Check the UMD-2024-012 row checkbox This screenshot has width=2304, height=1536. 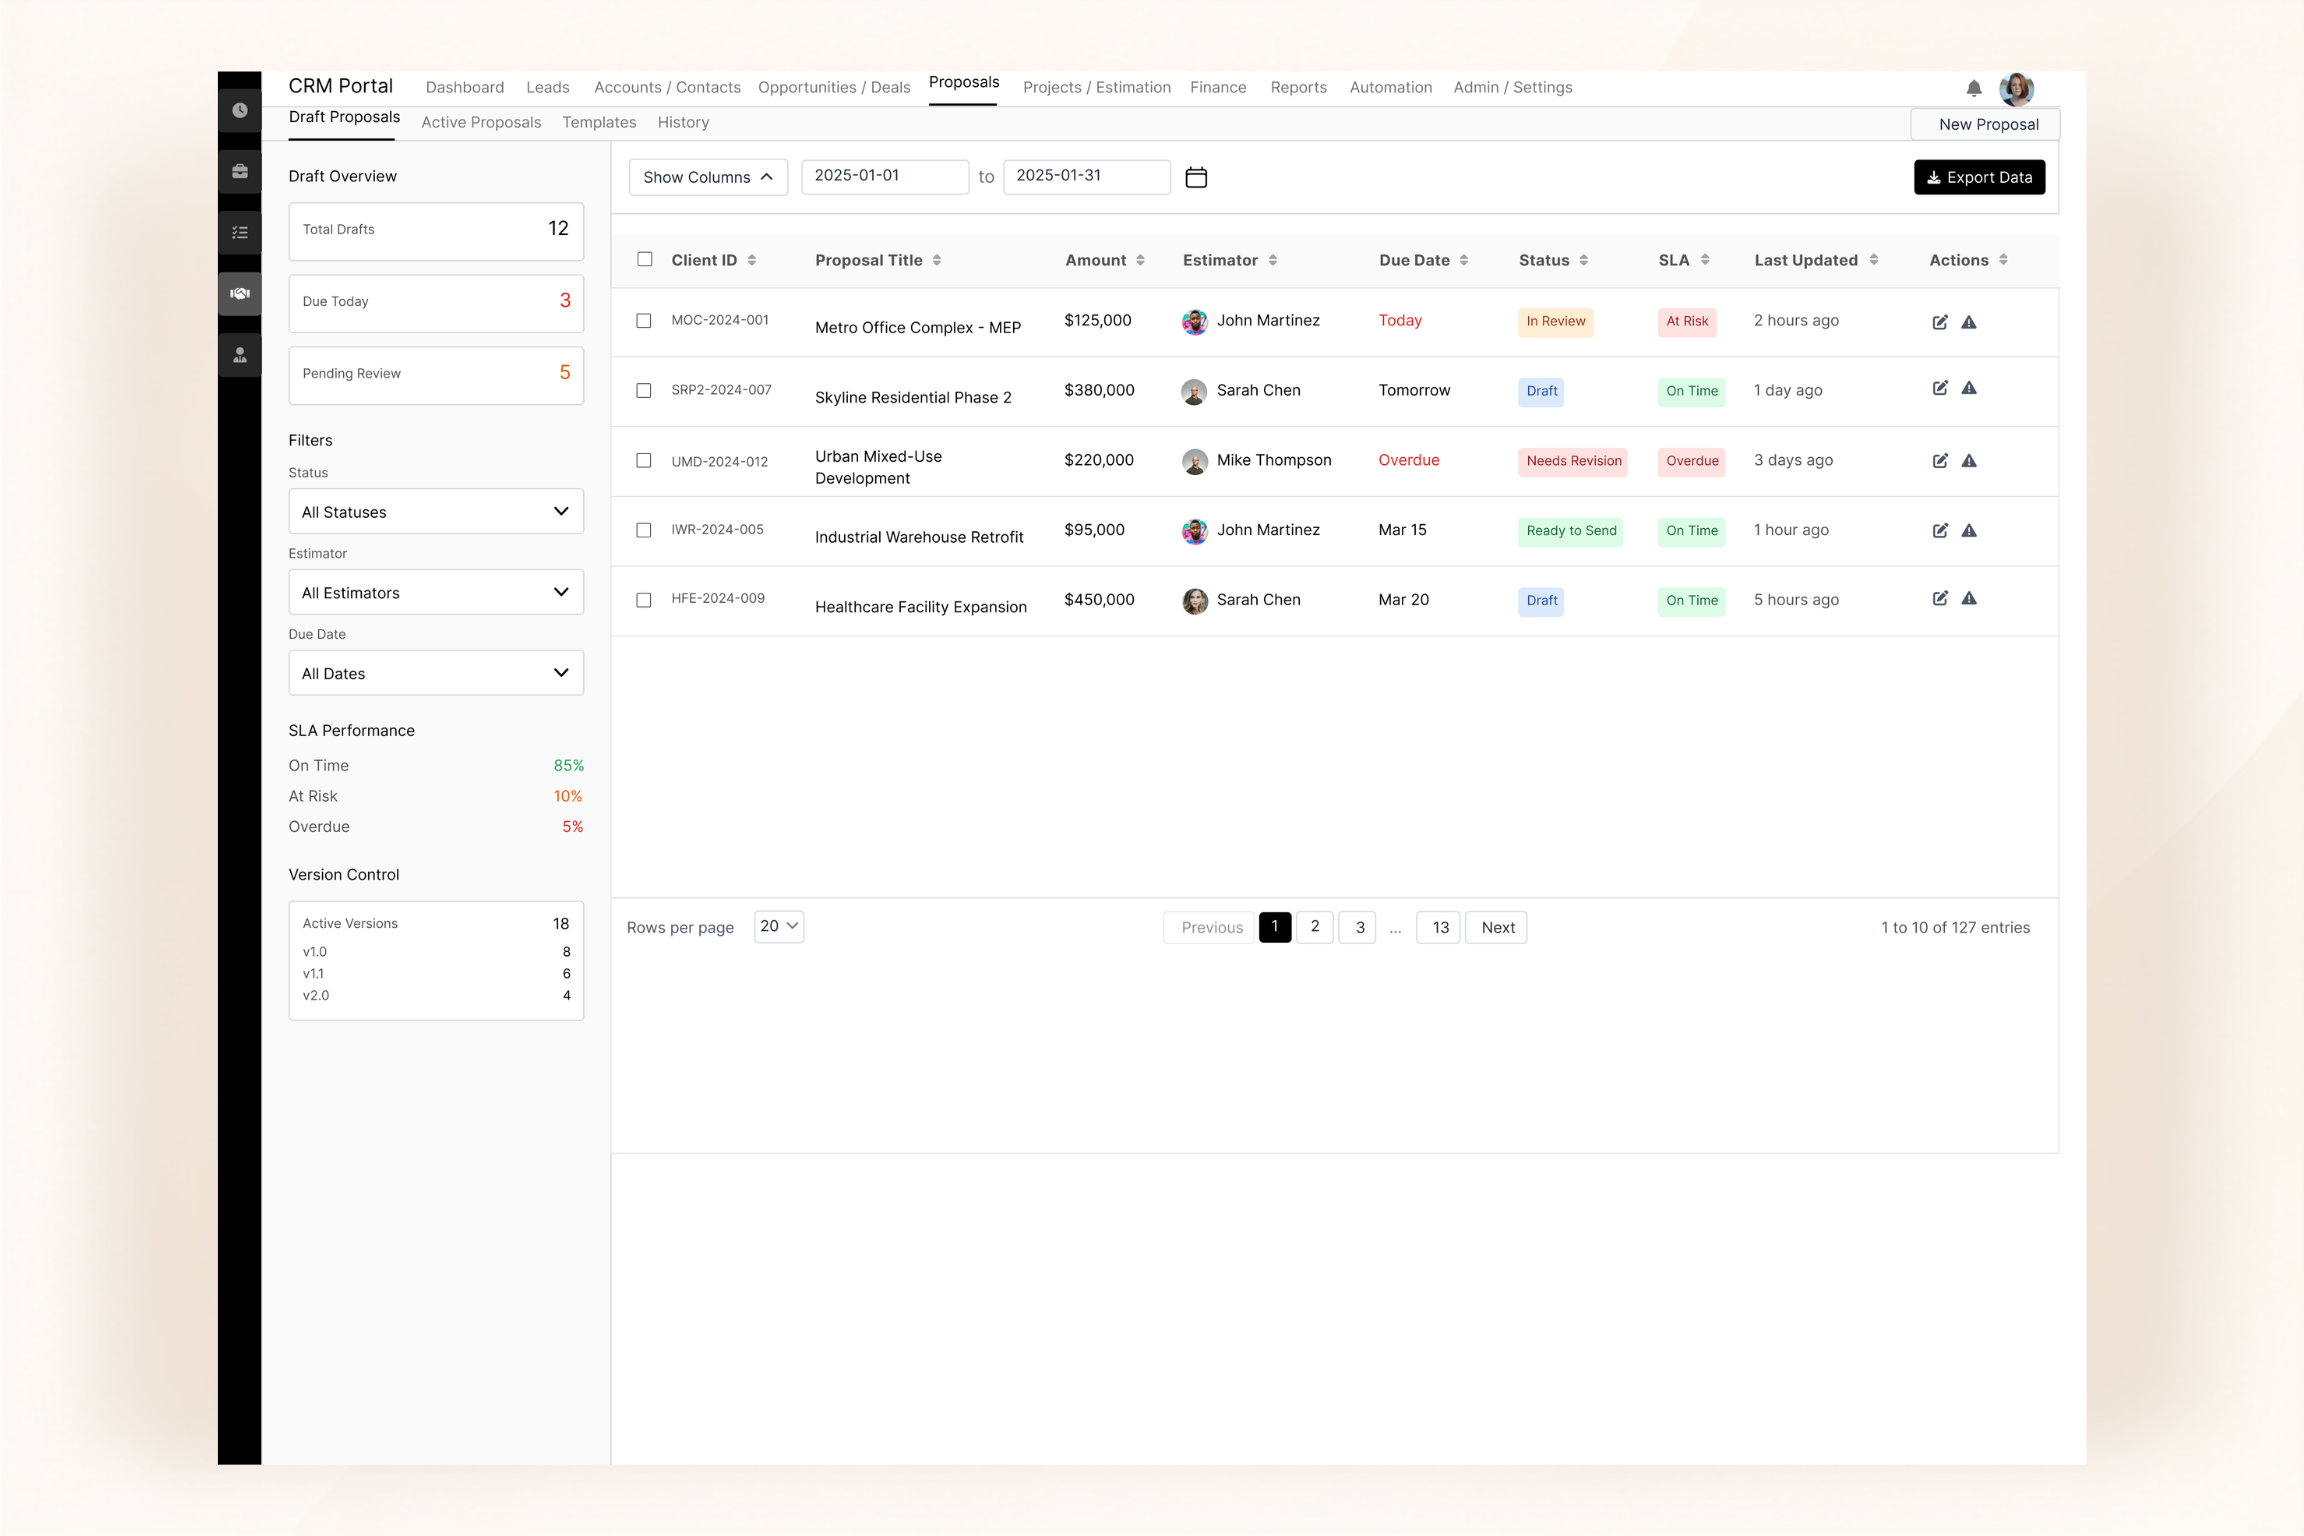coord(644,461)
